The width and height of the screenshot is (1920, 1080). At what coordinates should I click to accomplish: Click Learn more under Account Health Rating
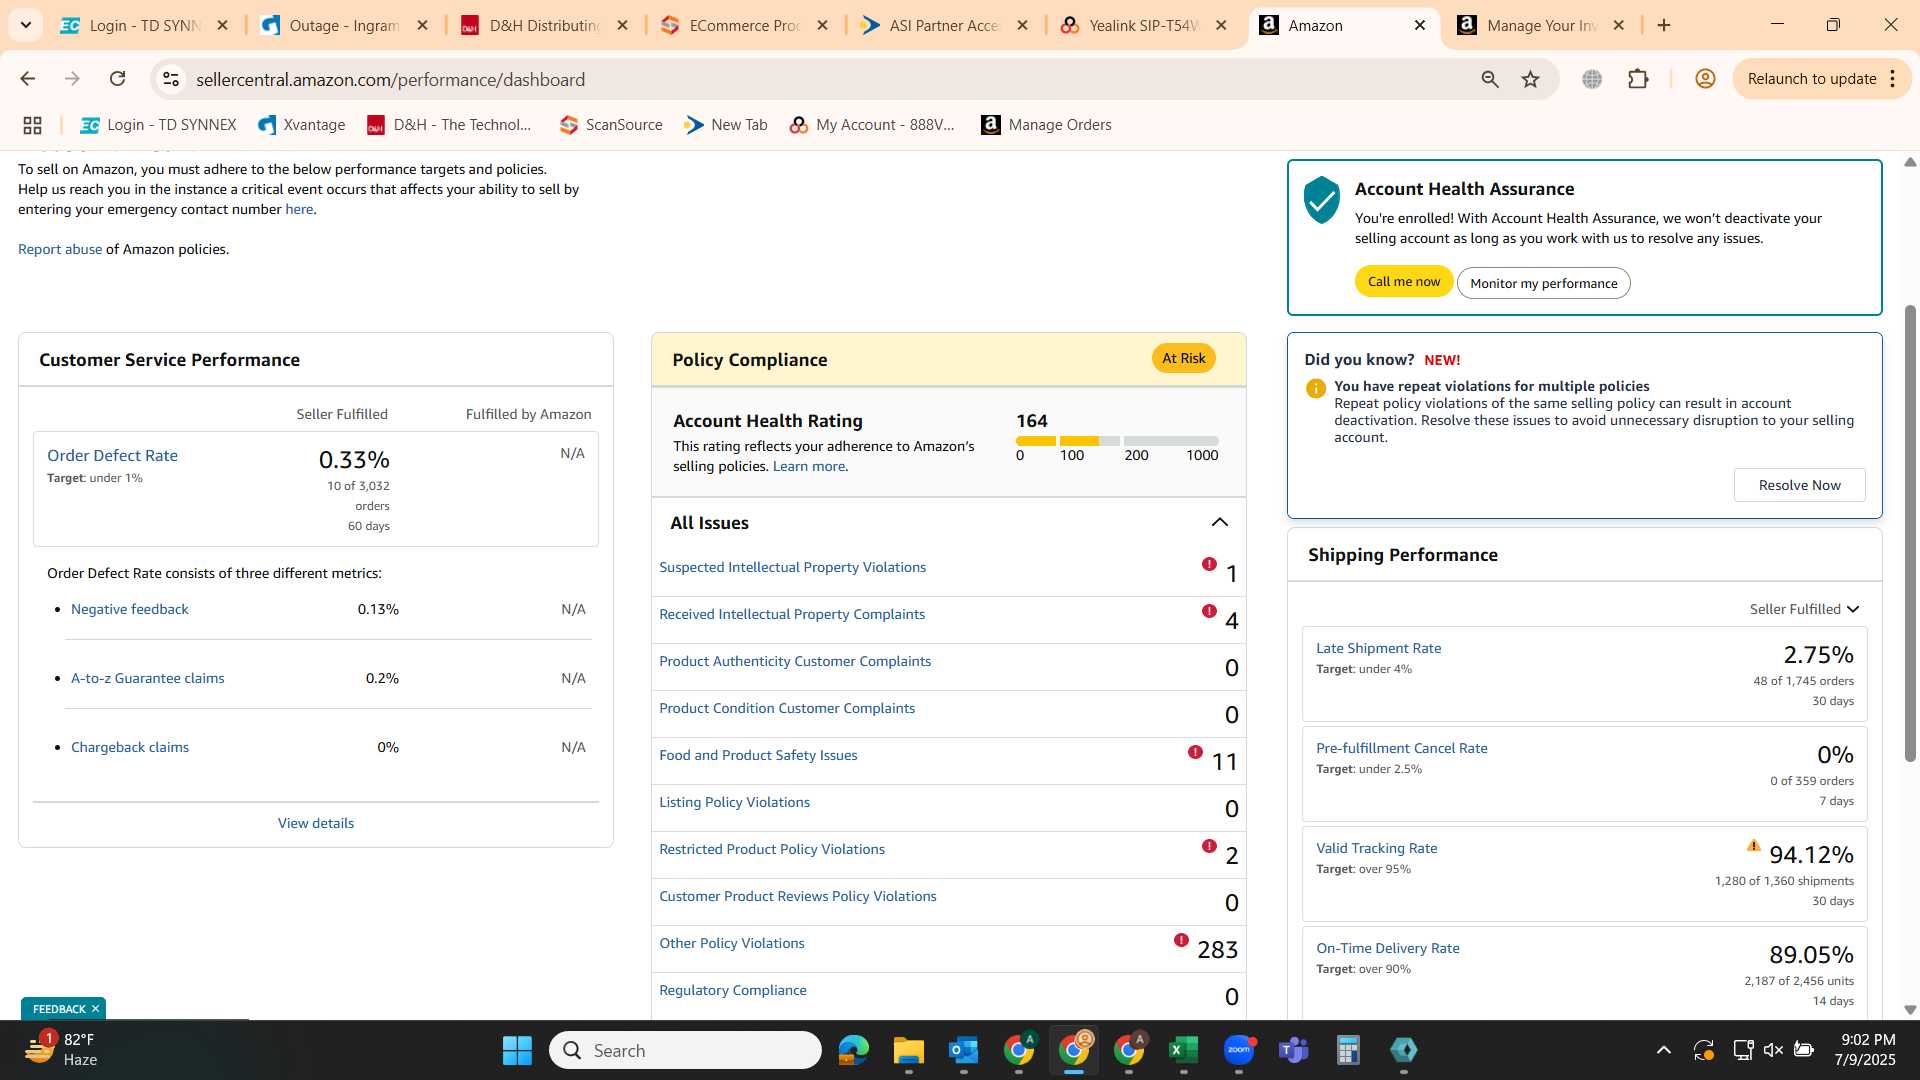pos(808,466)
